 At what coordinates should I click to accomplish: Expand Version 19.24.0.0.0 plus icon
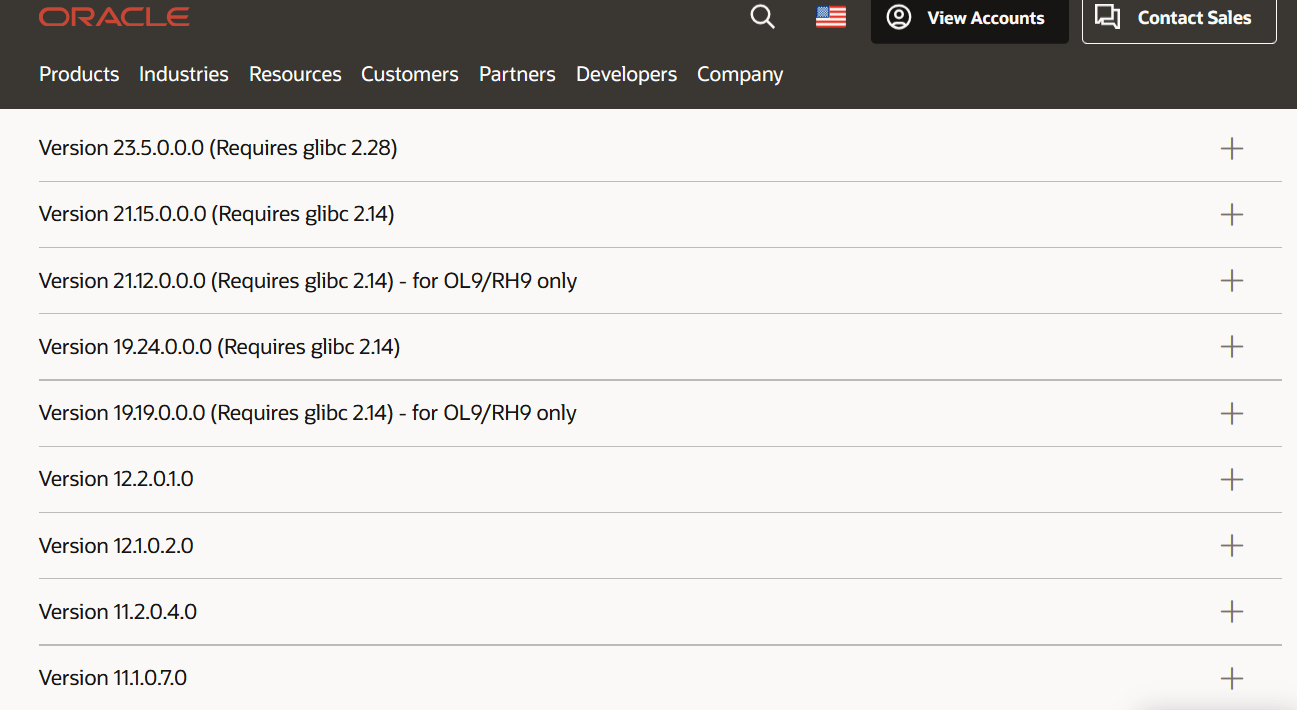coord(1232,347)
